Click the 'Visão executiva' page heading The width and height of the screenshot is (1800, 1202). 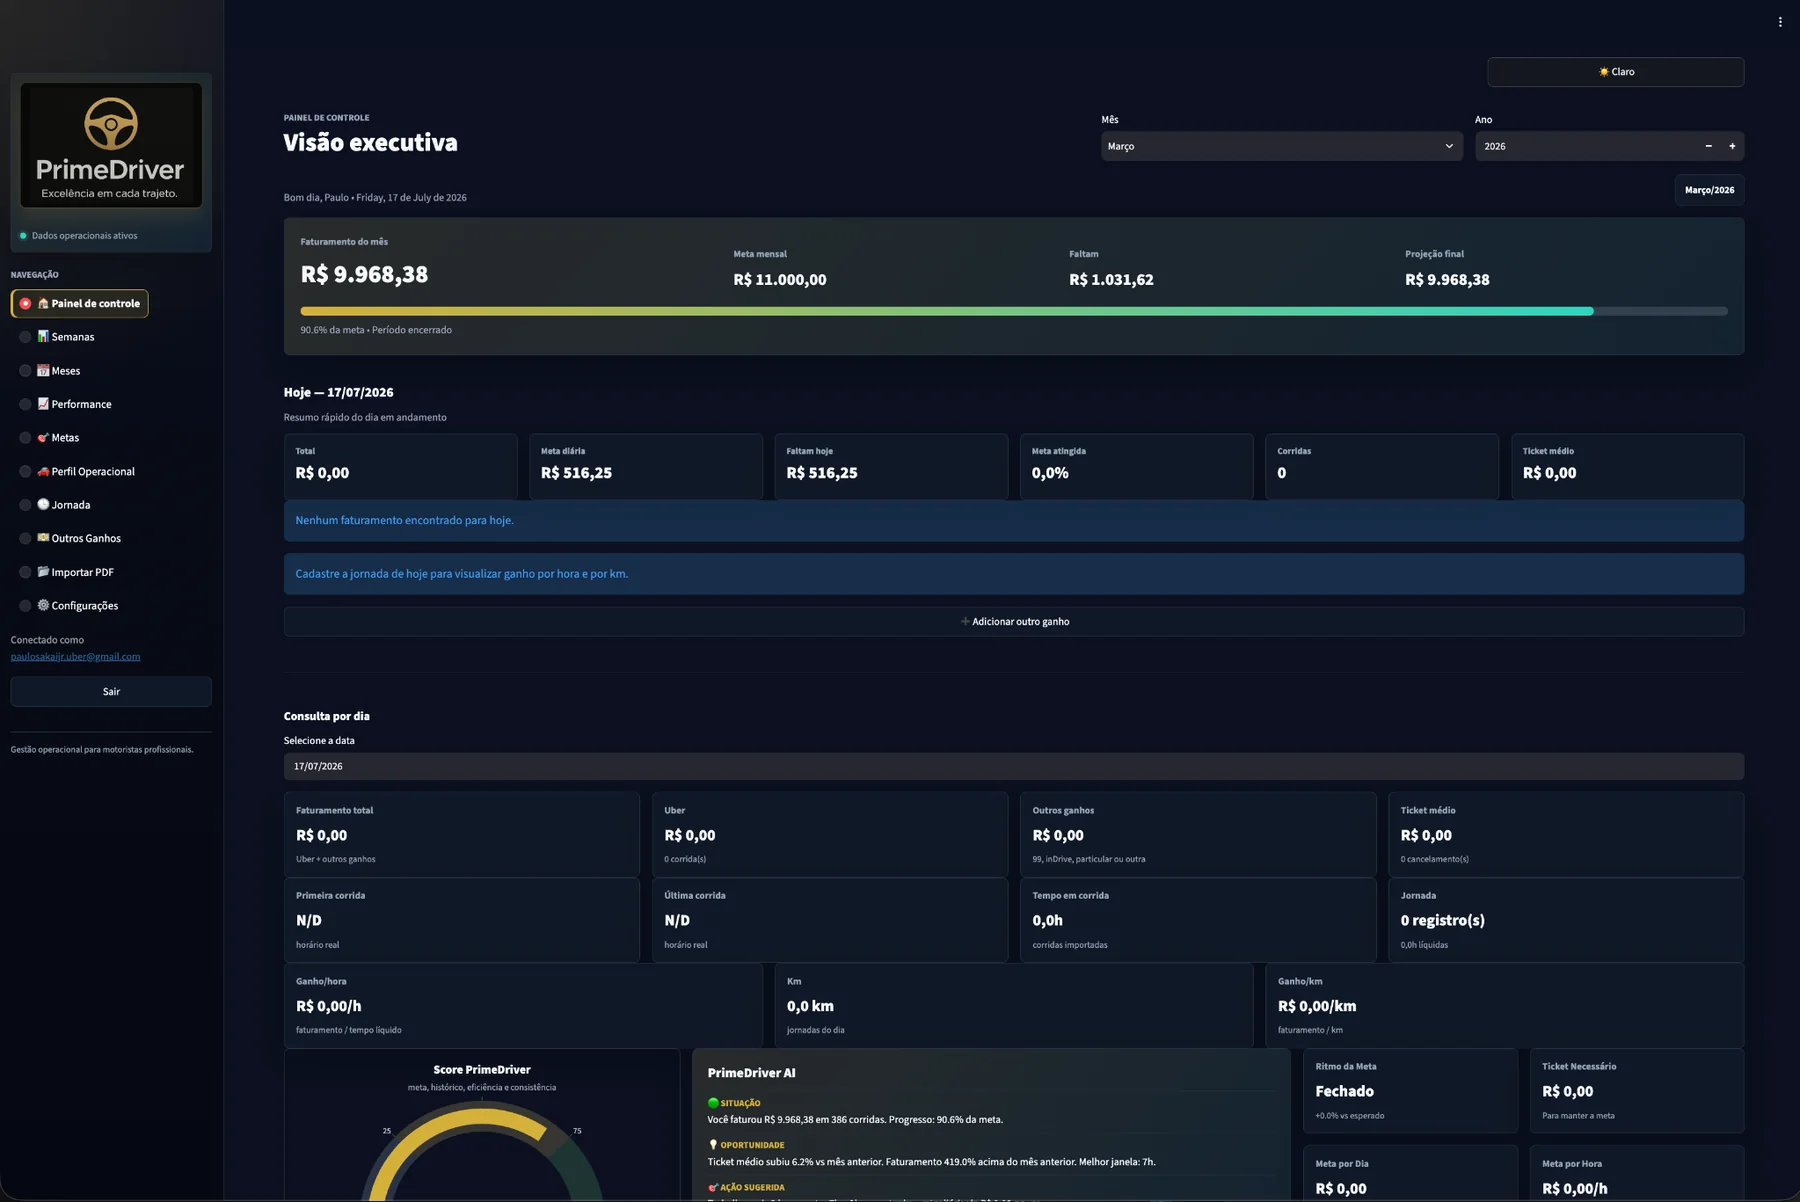tap(370, 143)
